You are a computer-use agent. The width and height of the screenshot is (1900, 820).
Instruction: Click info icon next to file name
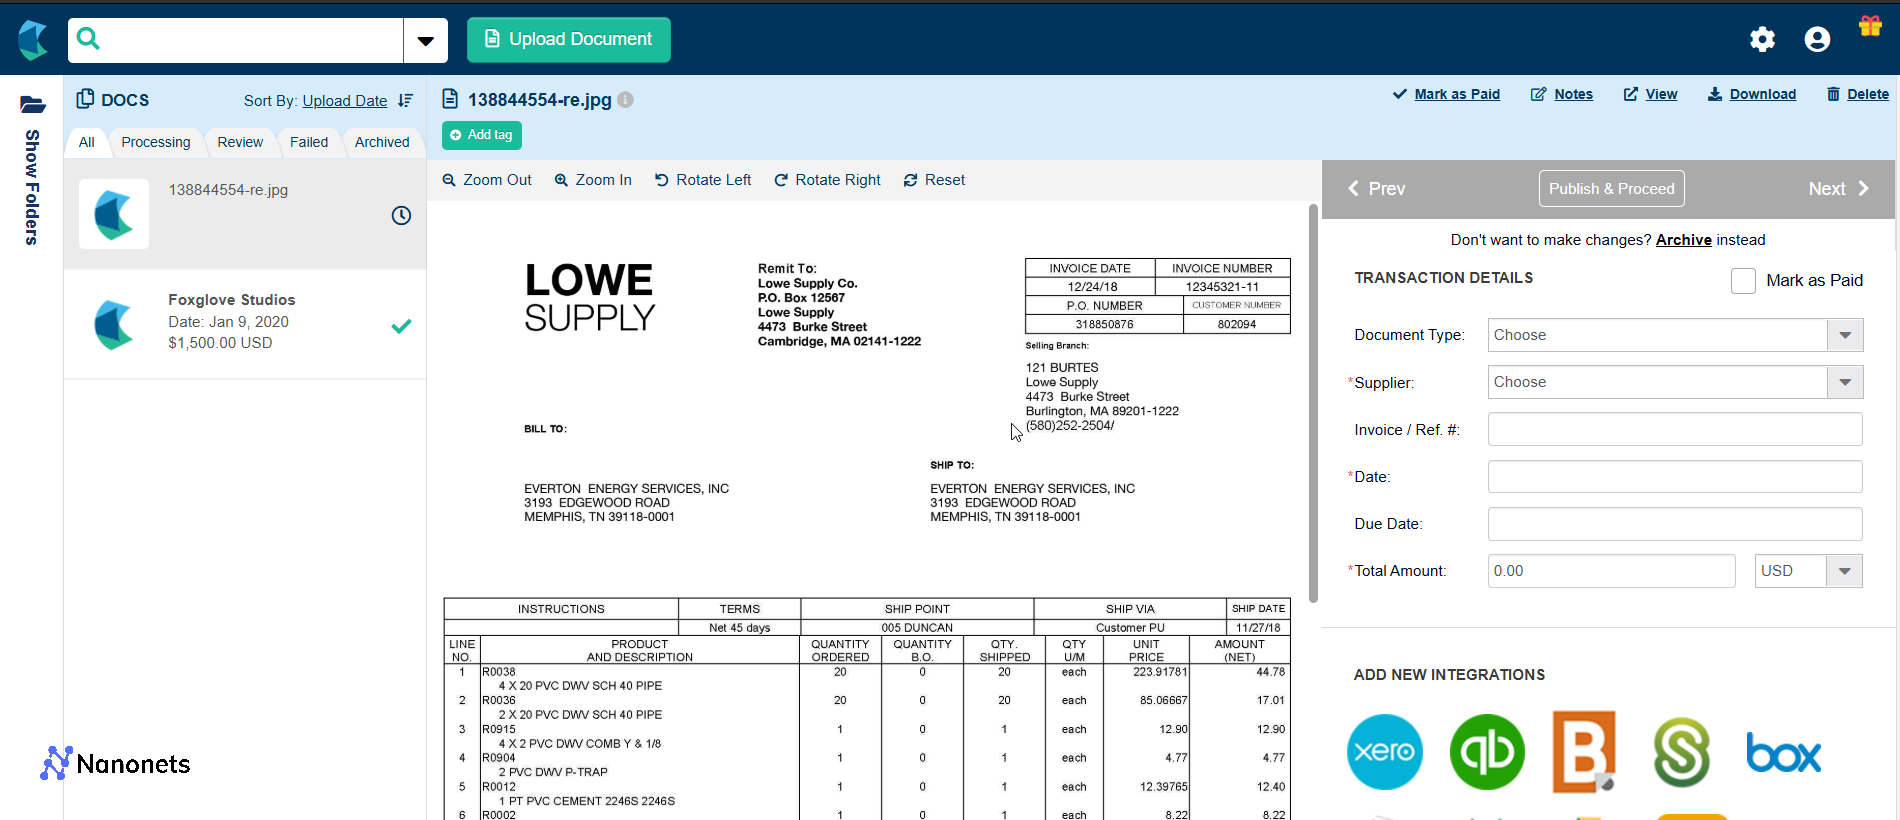(625, 100)
